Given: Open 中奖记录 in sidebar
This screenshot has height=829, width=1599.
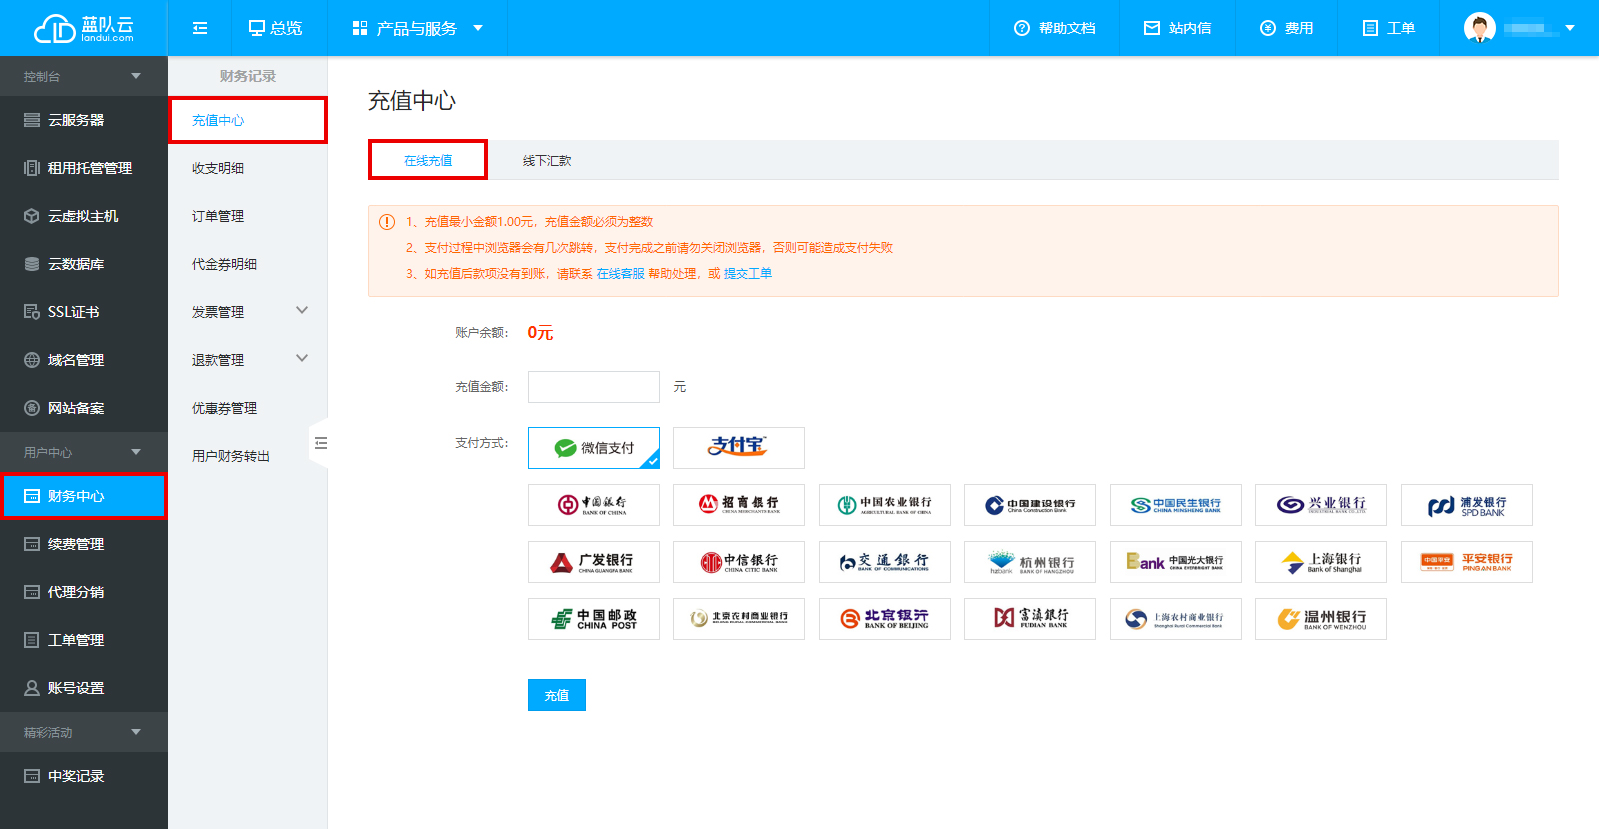Looking at the screenshot, I should 84,776.
